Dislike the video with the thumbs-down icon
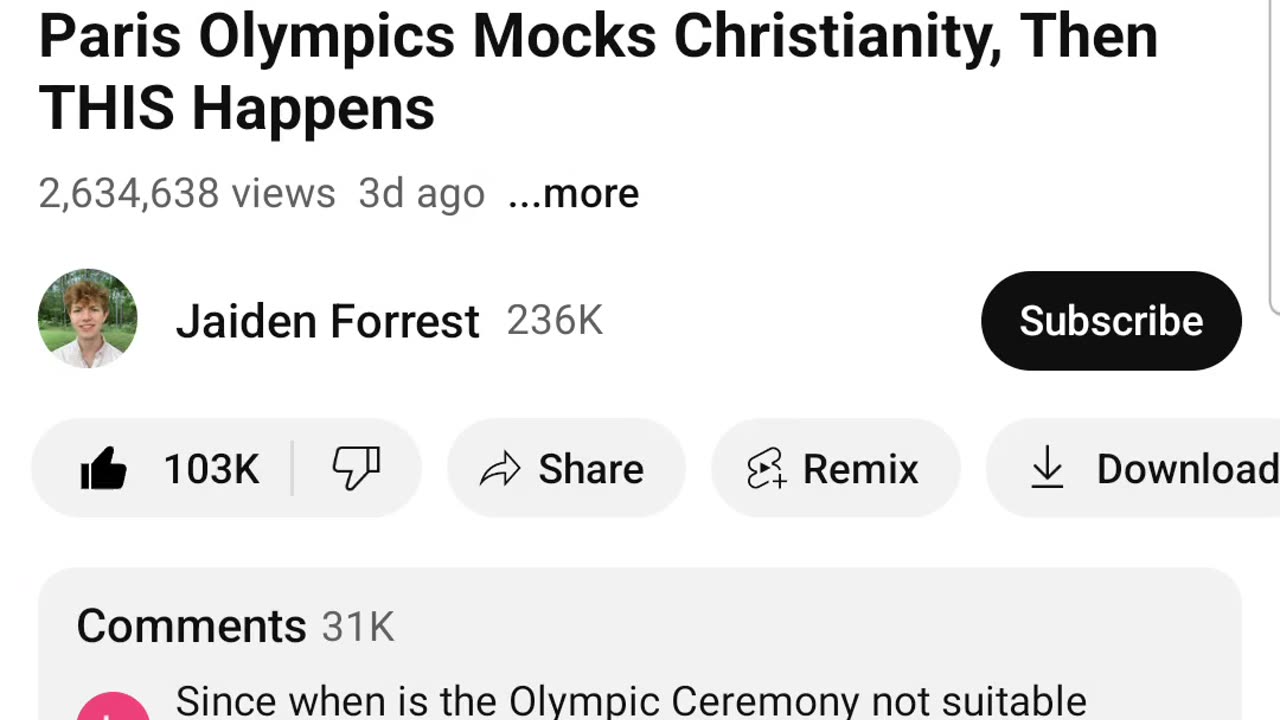This screenshot has width=1280, height=720. coord(356,468)
